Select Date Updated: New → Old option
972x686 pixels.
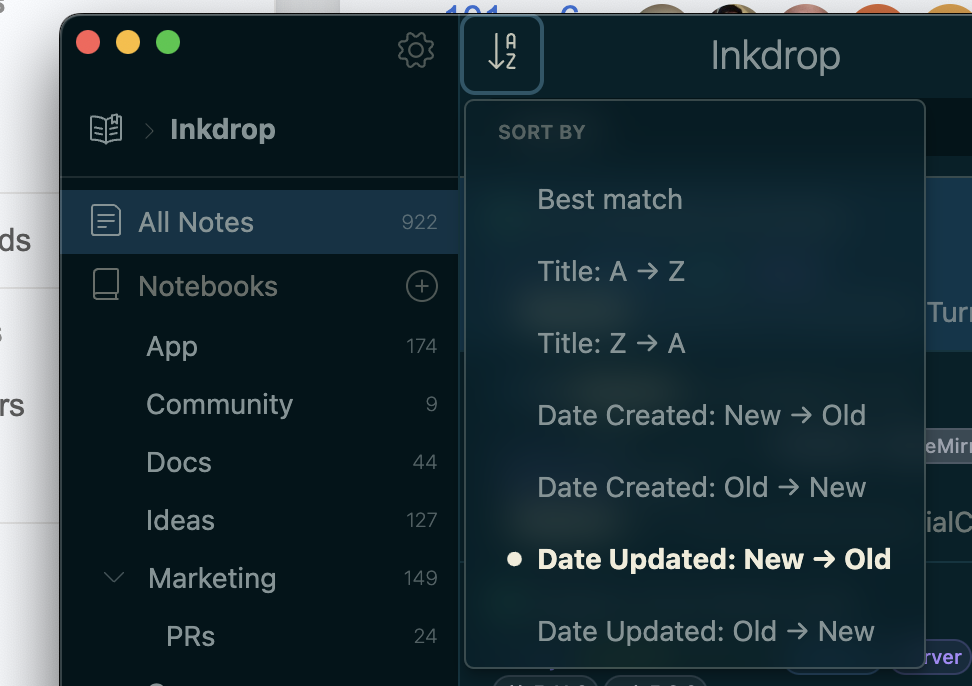(694, 559)
